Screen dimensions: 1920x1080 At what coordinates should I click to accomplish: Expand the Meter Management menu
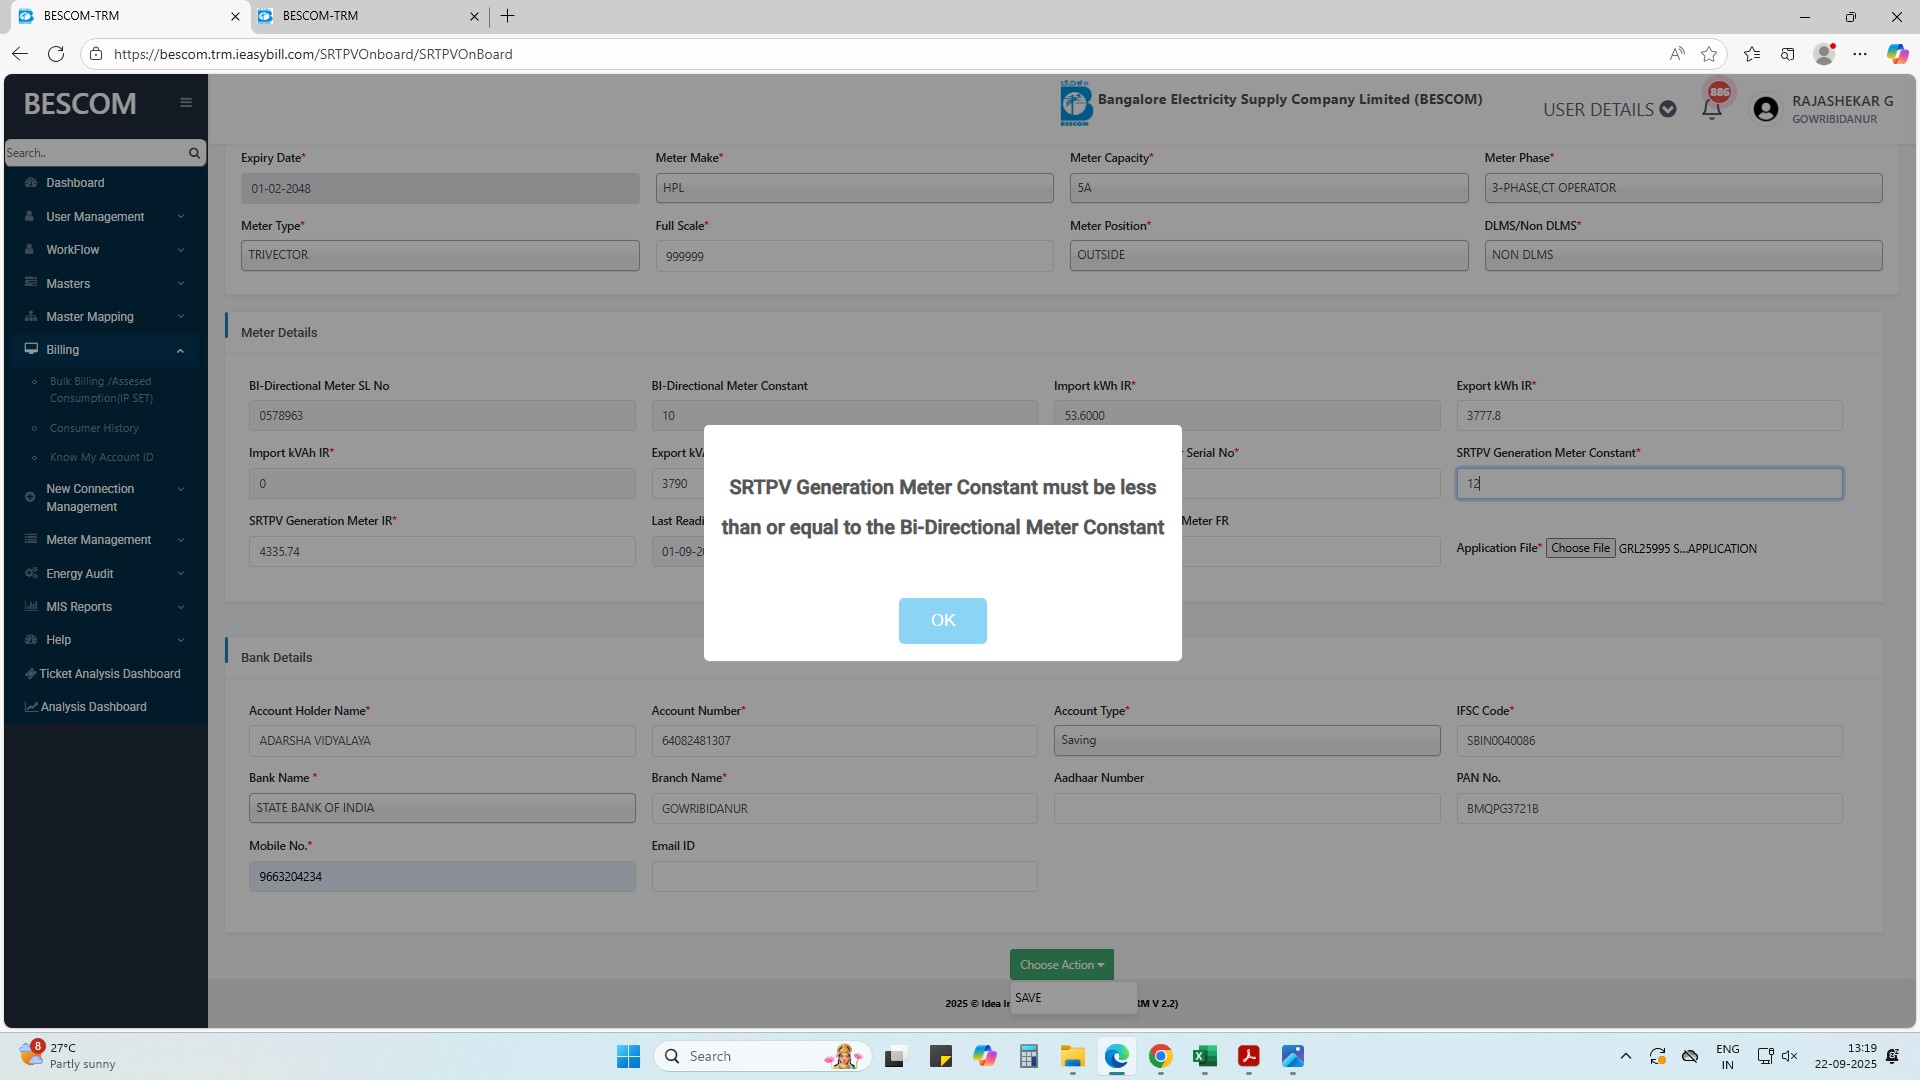(98, 540)
